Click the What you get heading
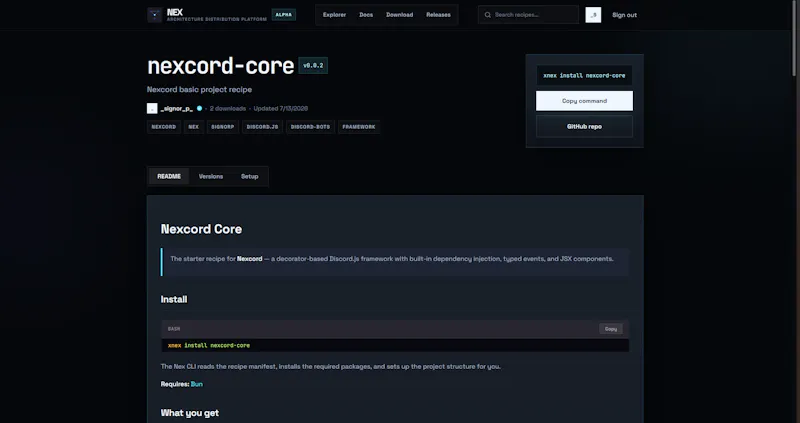 (190, 413)
